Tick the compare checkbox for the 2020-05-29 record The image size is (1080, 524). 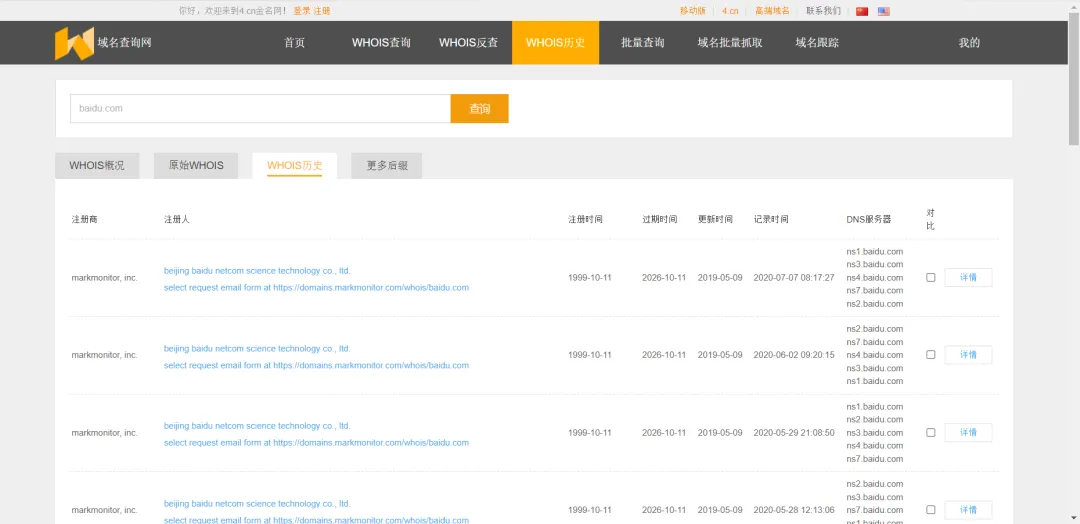tap(930, 433)
